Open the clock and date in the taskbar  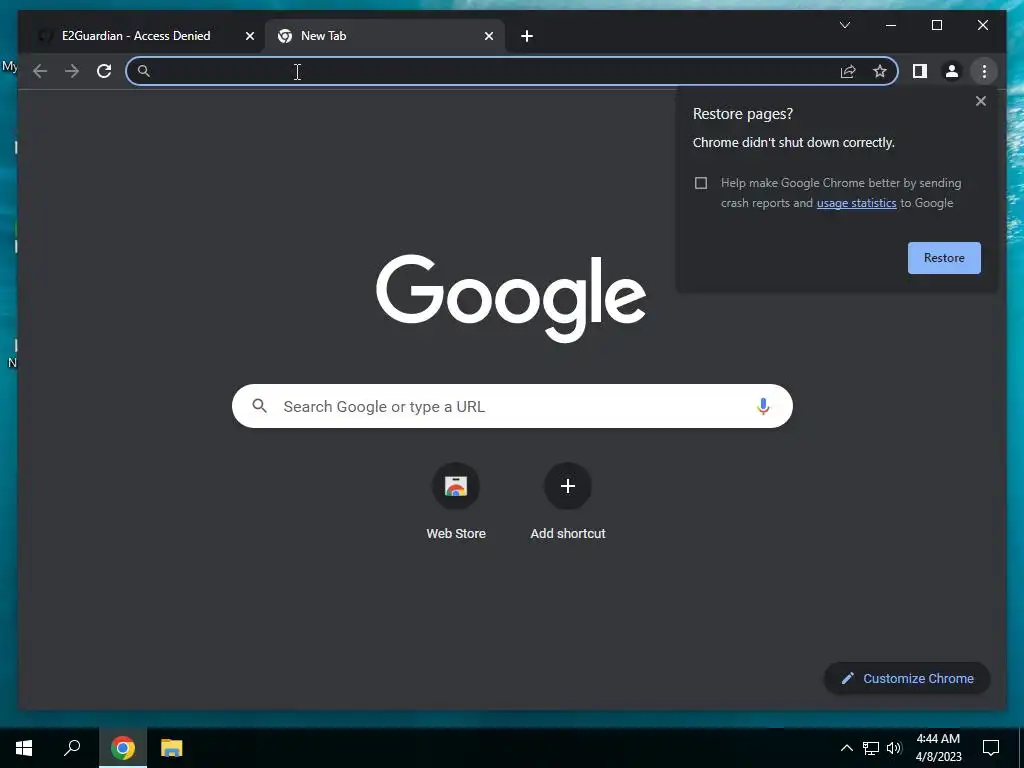click(x=938, y=748)
